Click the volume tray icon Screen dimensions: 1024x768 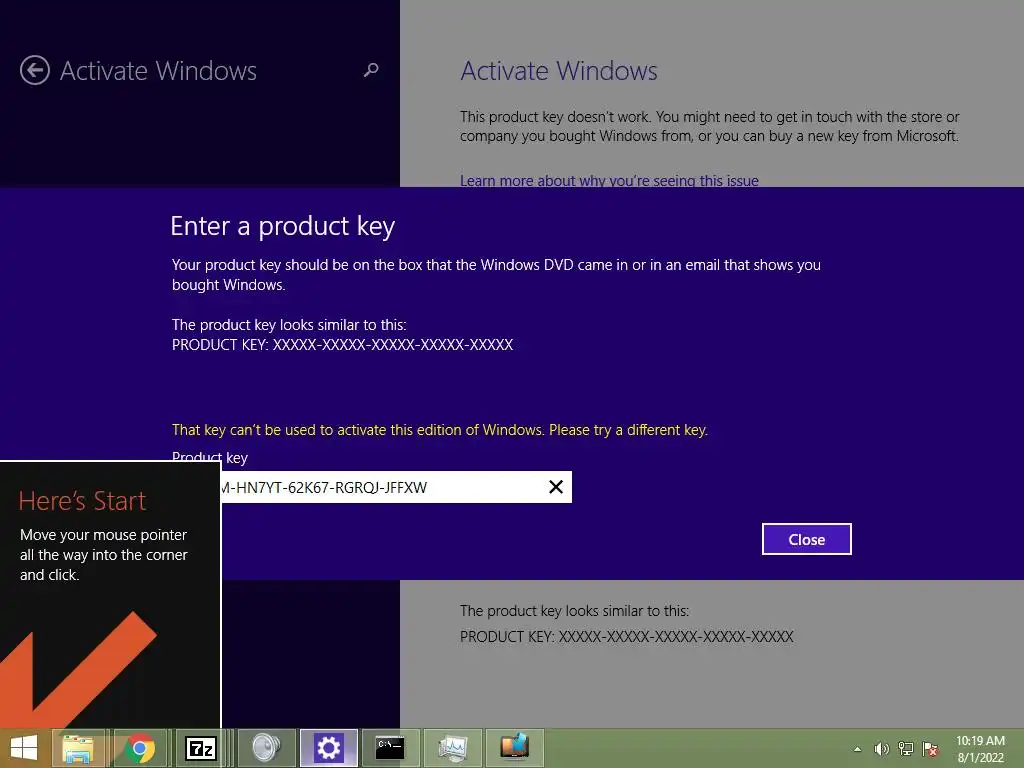pyautogui.click(x=881, y=748)
